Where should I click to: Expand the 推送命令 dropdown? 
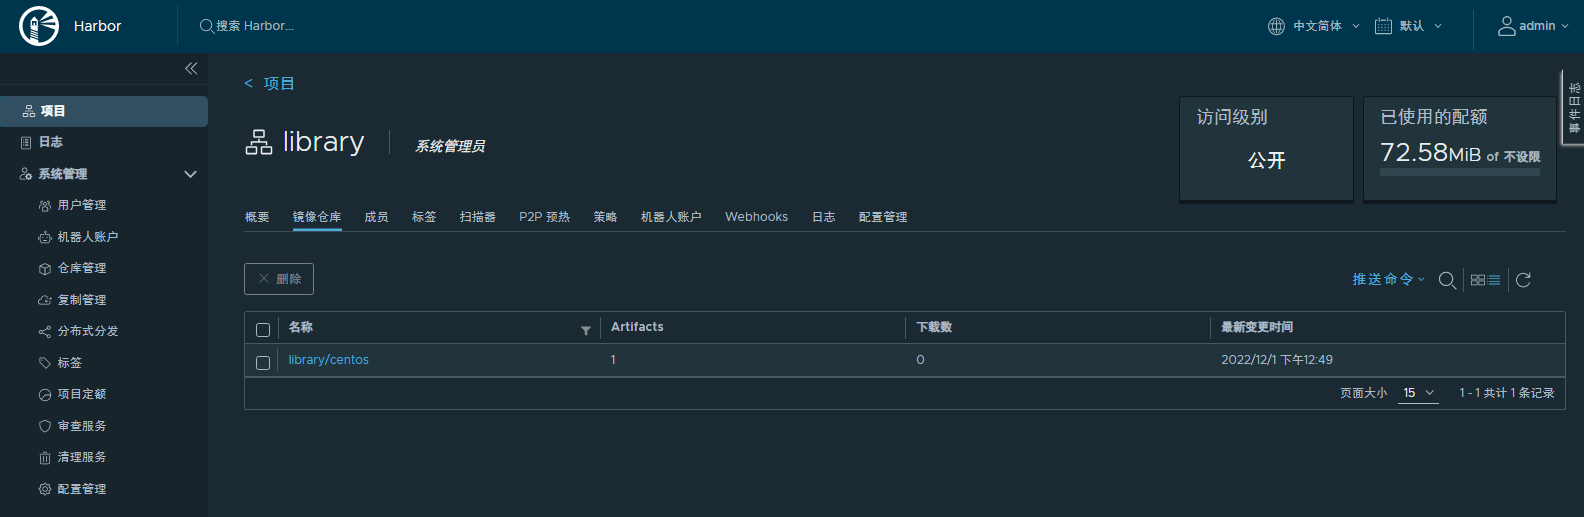1388,280
